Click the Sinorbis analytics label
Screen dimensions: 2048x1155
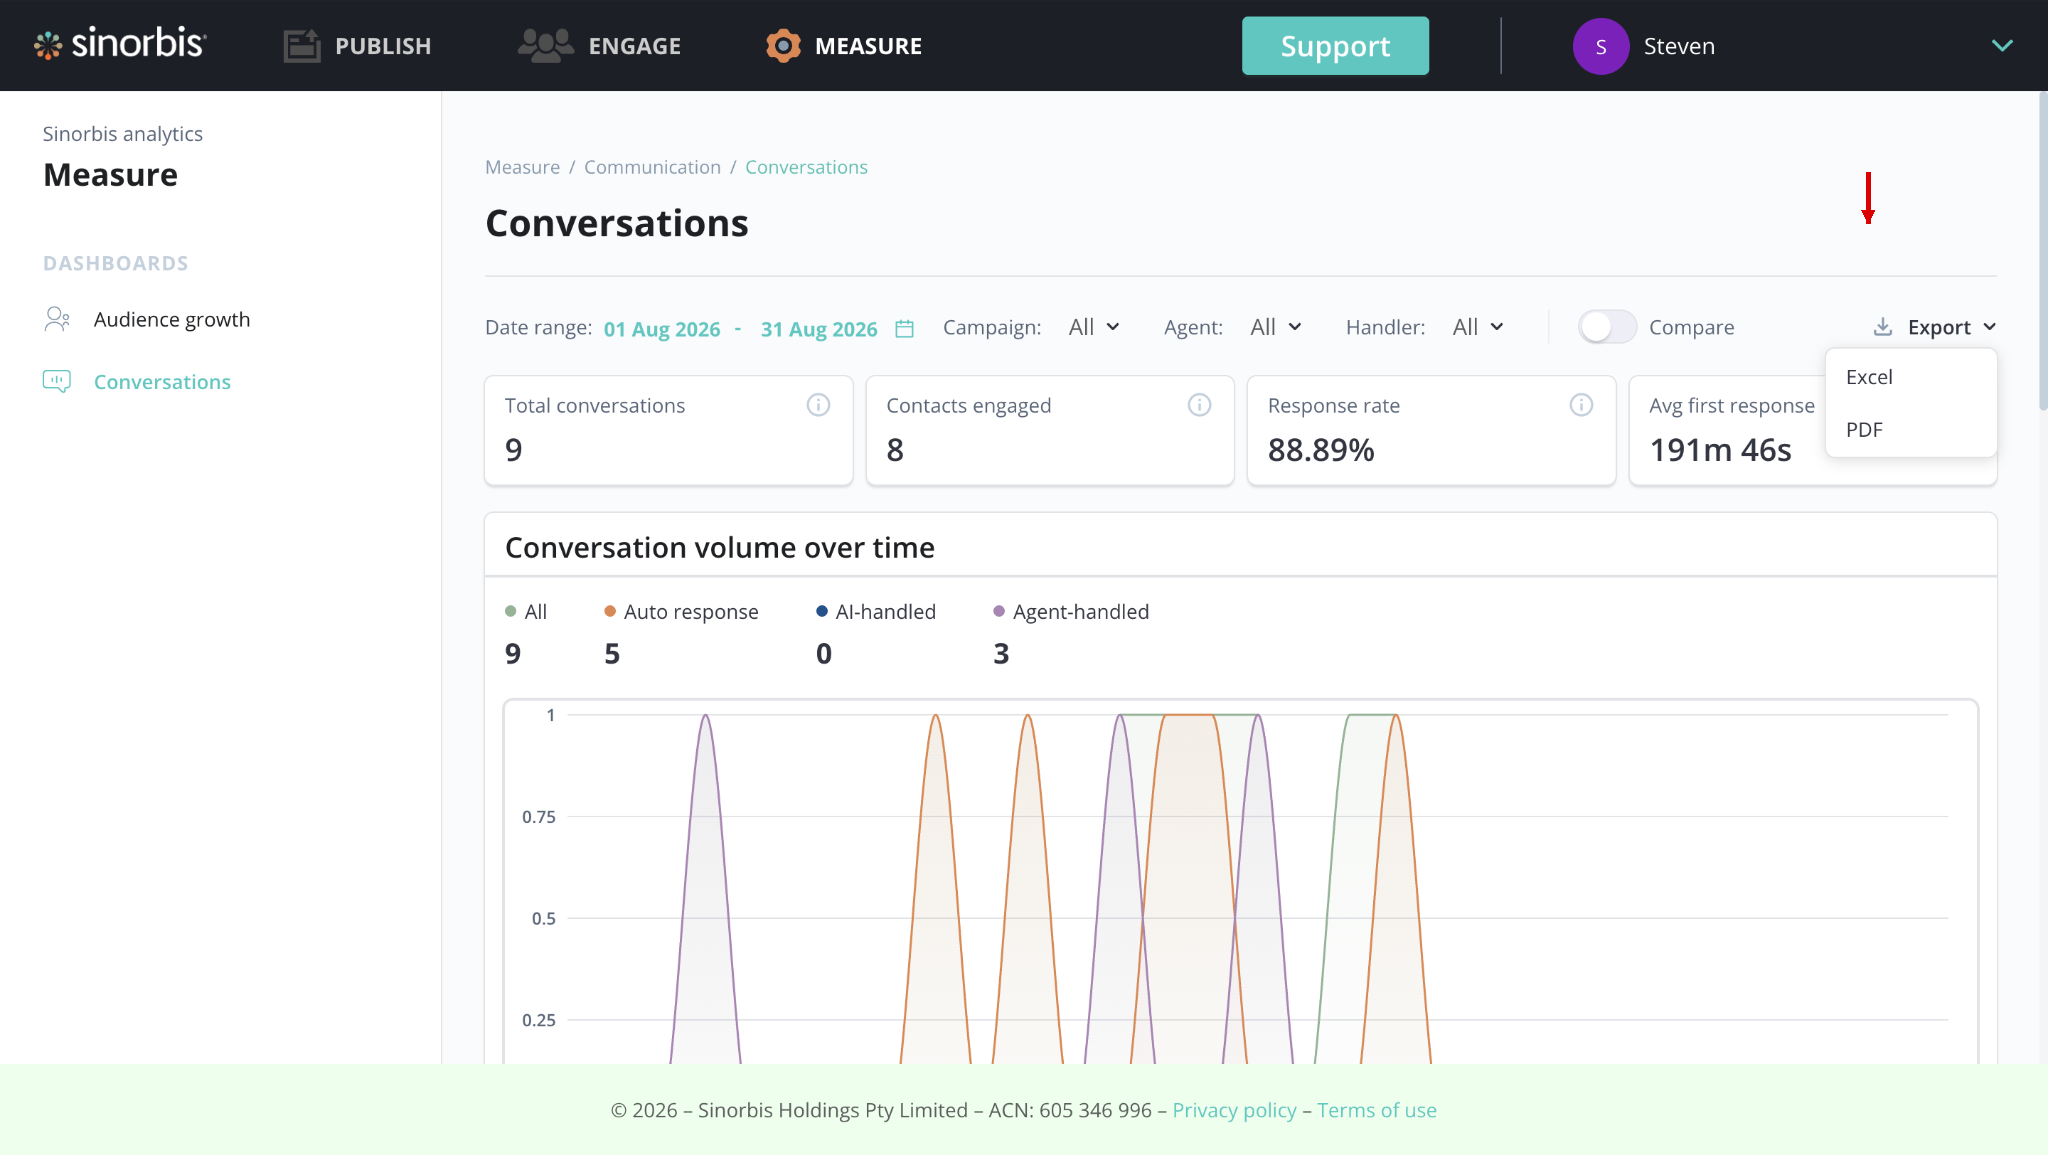click(123, 134)
